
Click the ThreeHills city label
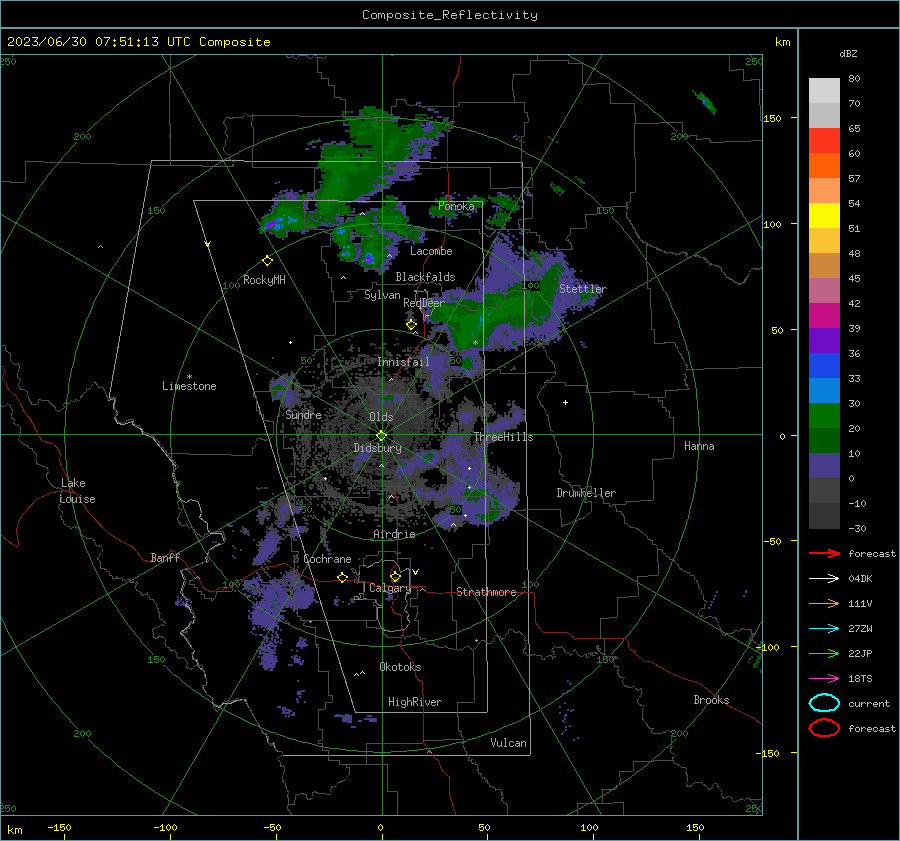click(503, 437)
